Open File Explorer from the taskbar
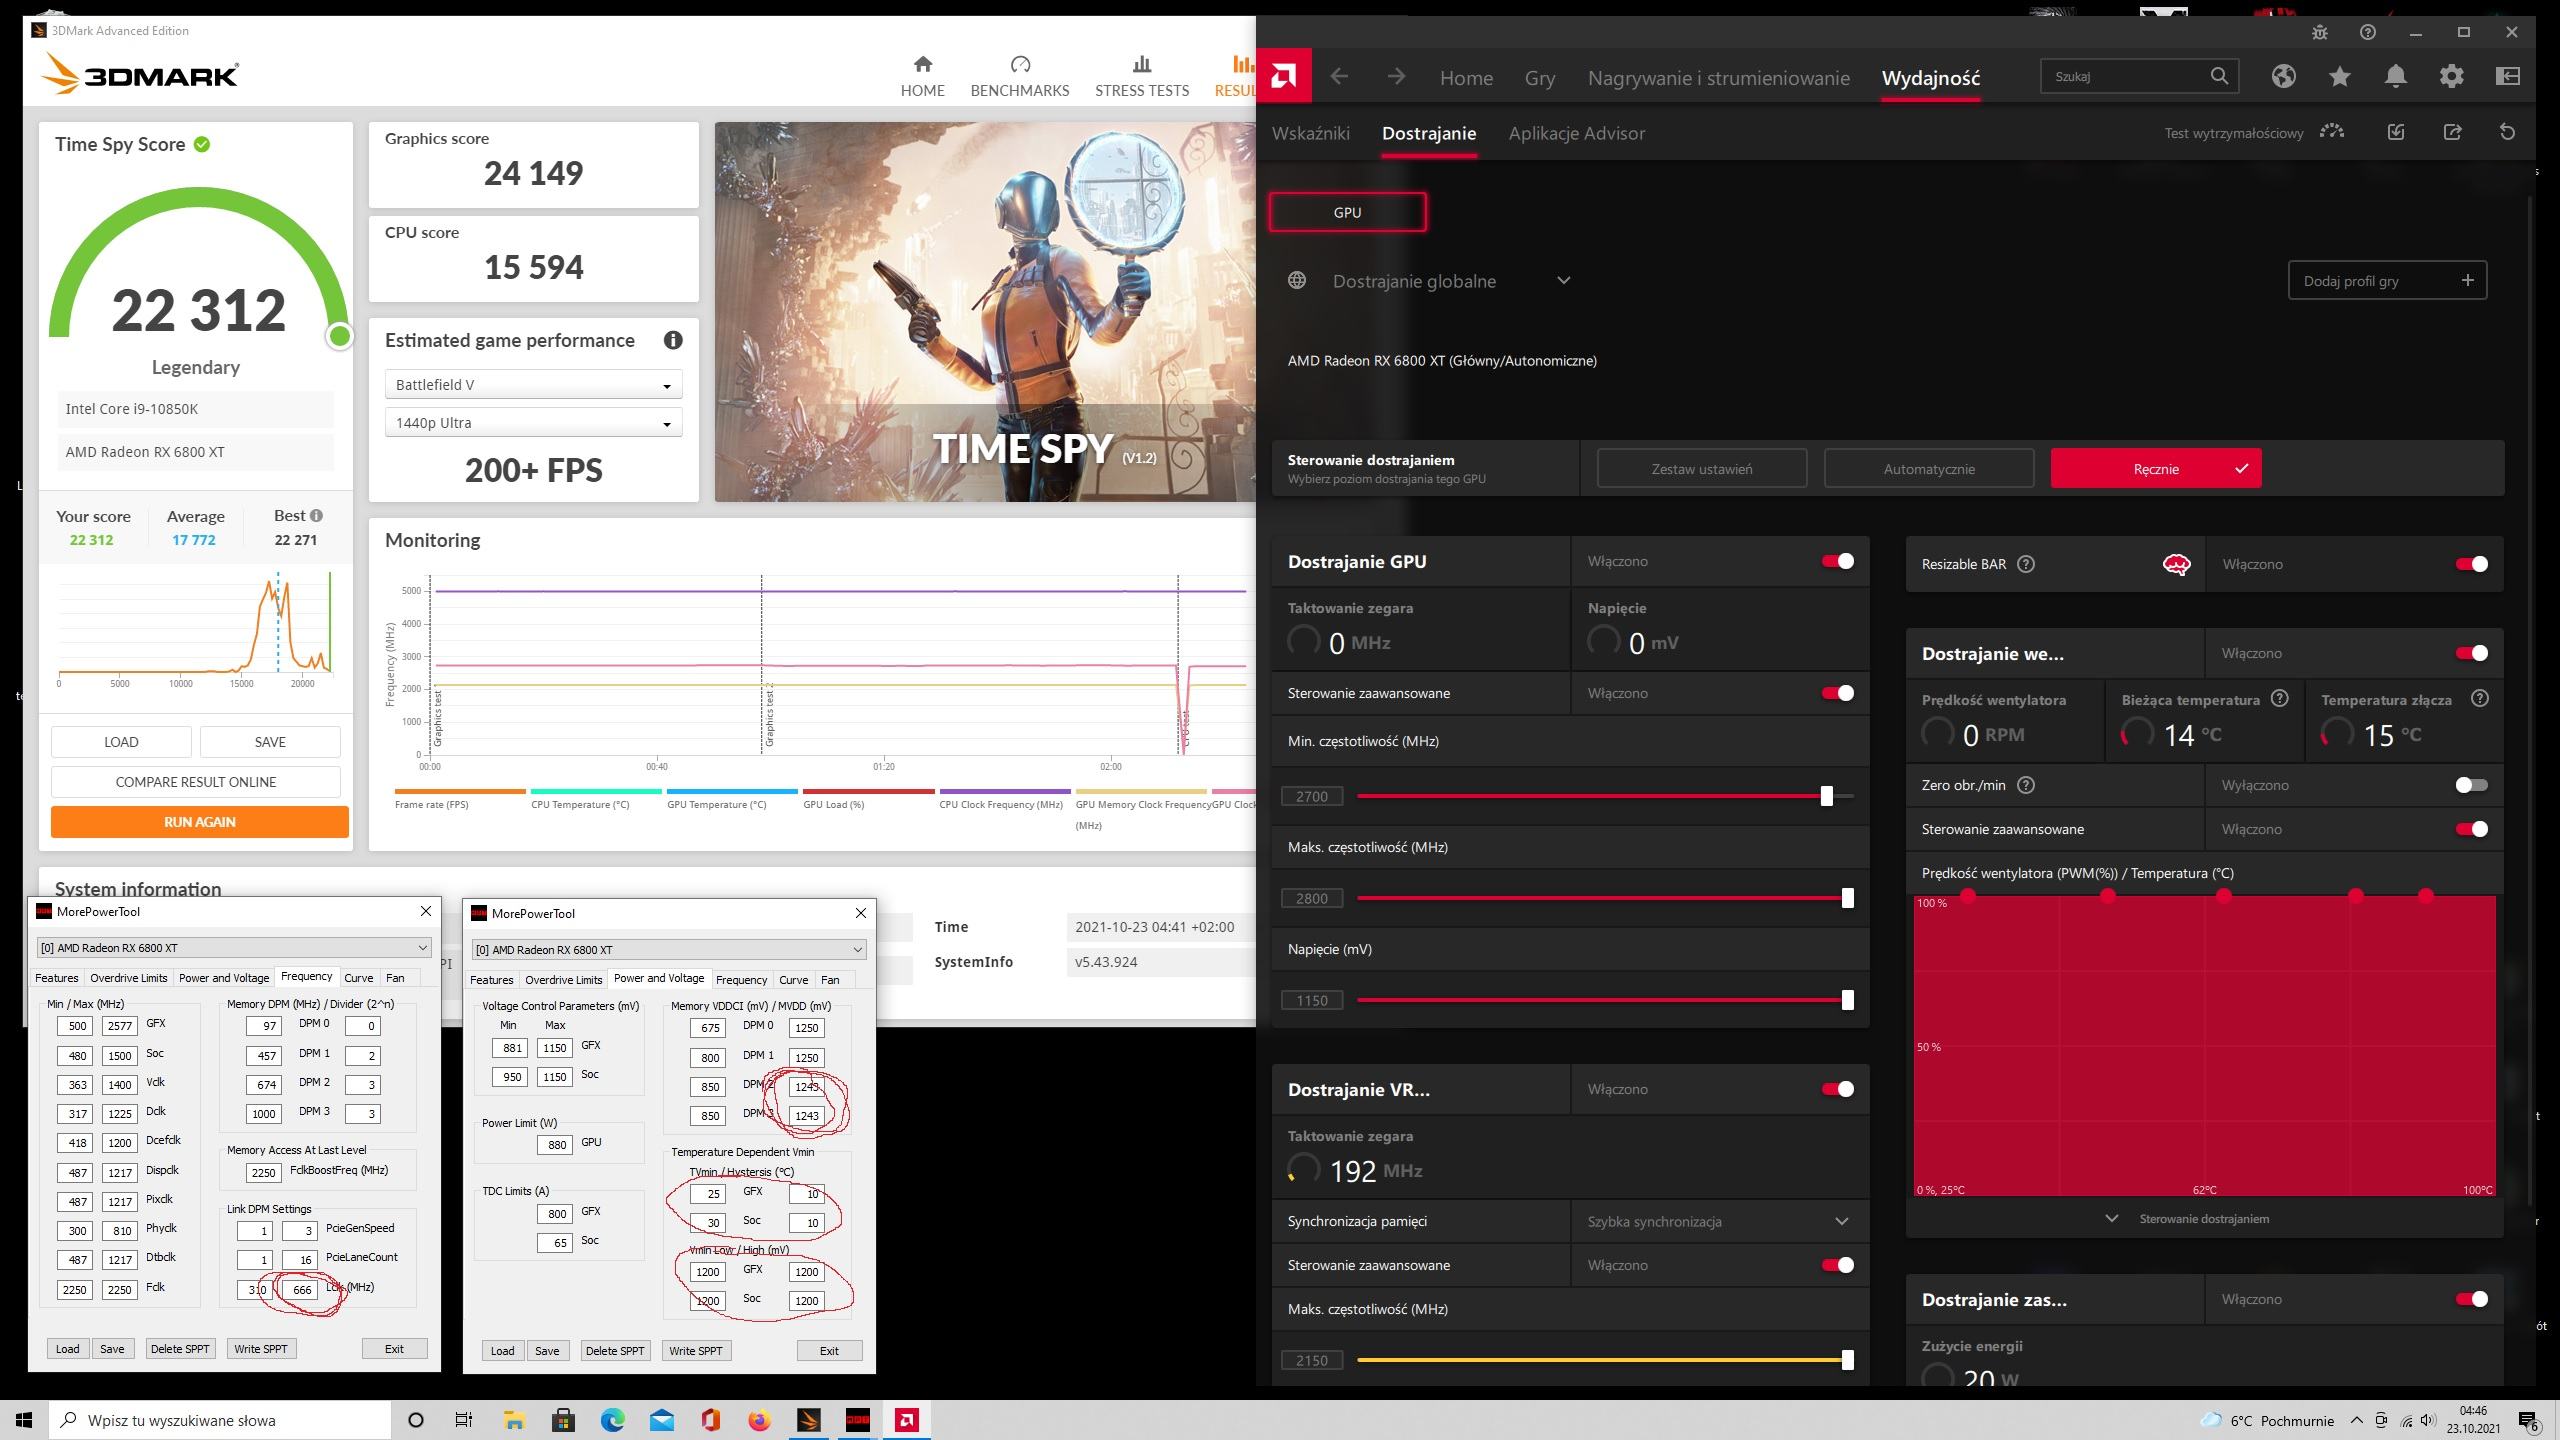Viewport: 2574px width, 1440px height. (514, 1420)
